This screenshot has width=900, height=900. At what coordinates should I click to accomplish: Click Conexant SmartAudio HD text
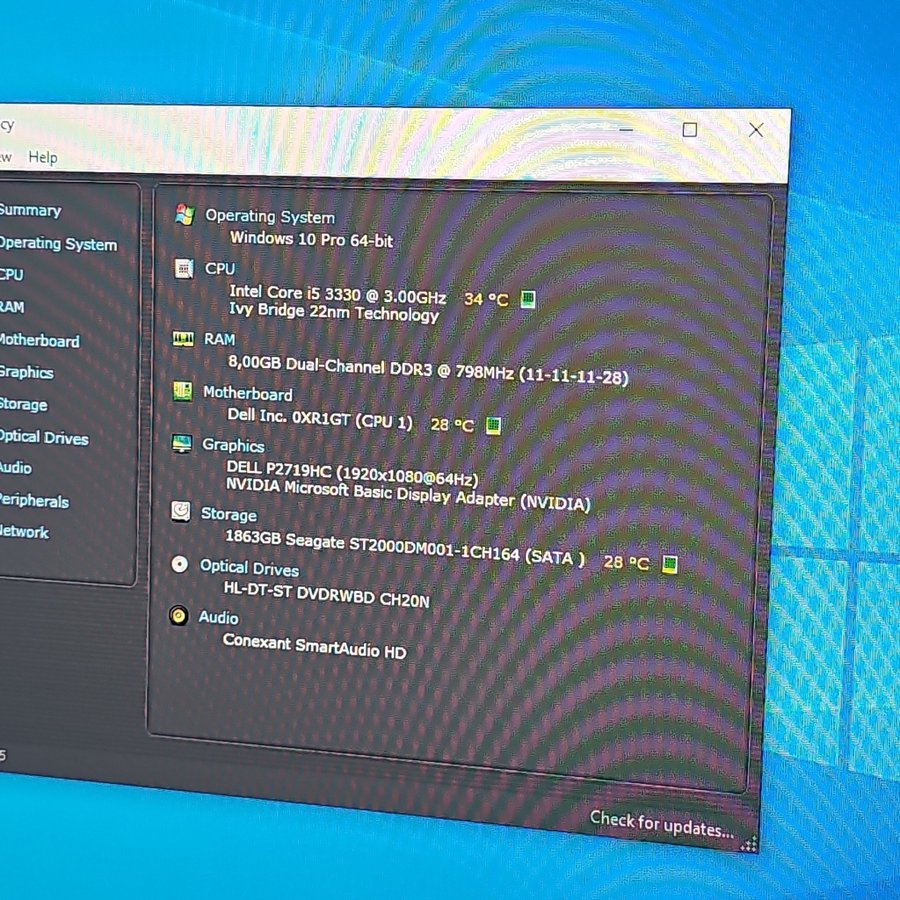tap(315, 646)
